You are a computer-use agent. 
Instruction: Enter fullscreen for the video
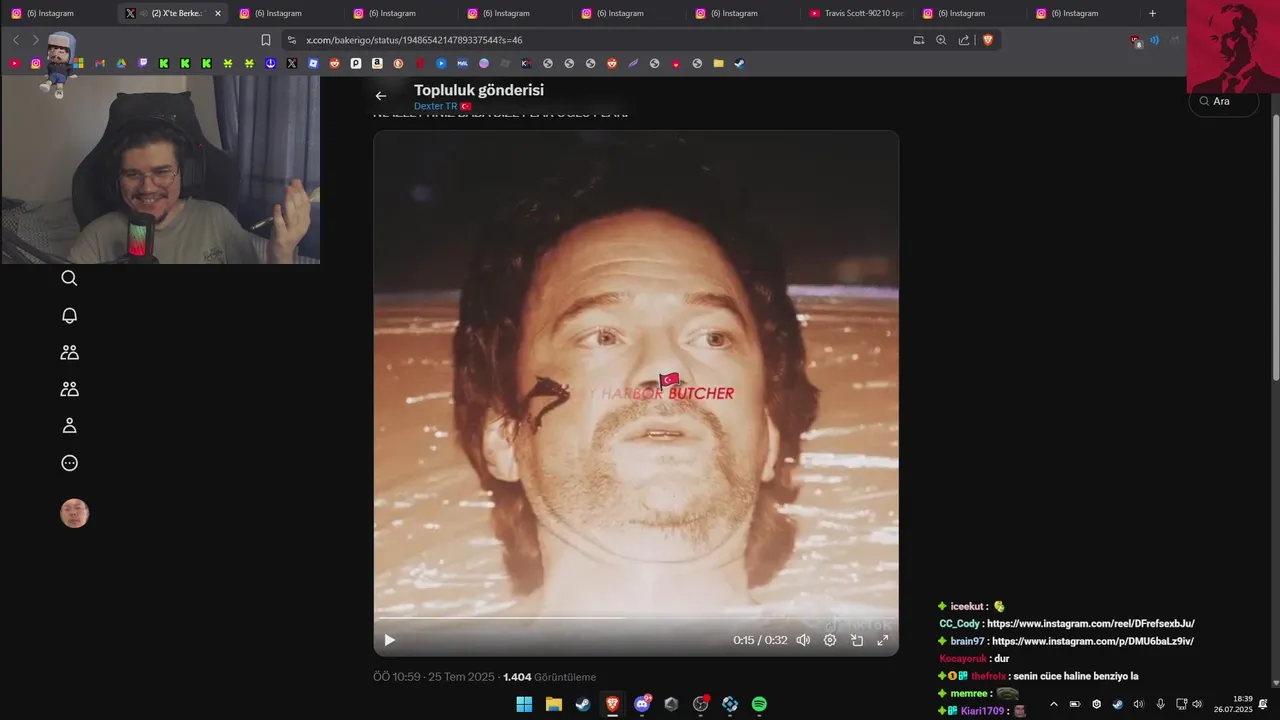[883, 640]
